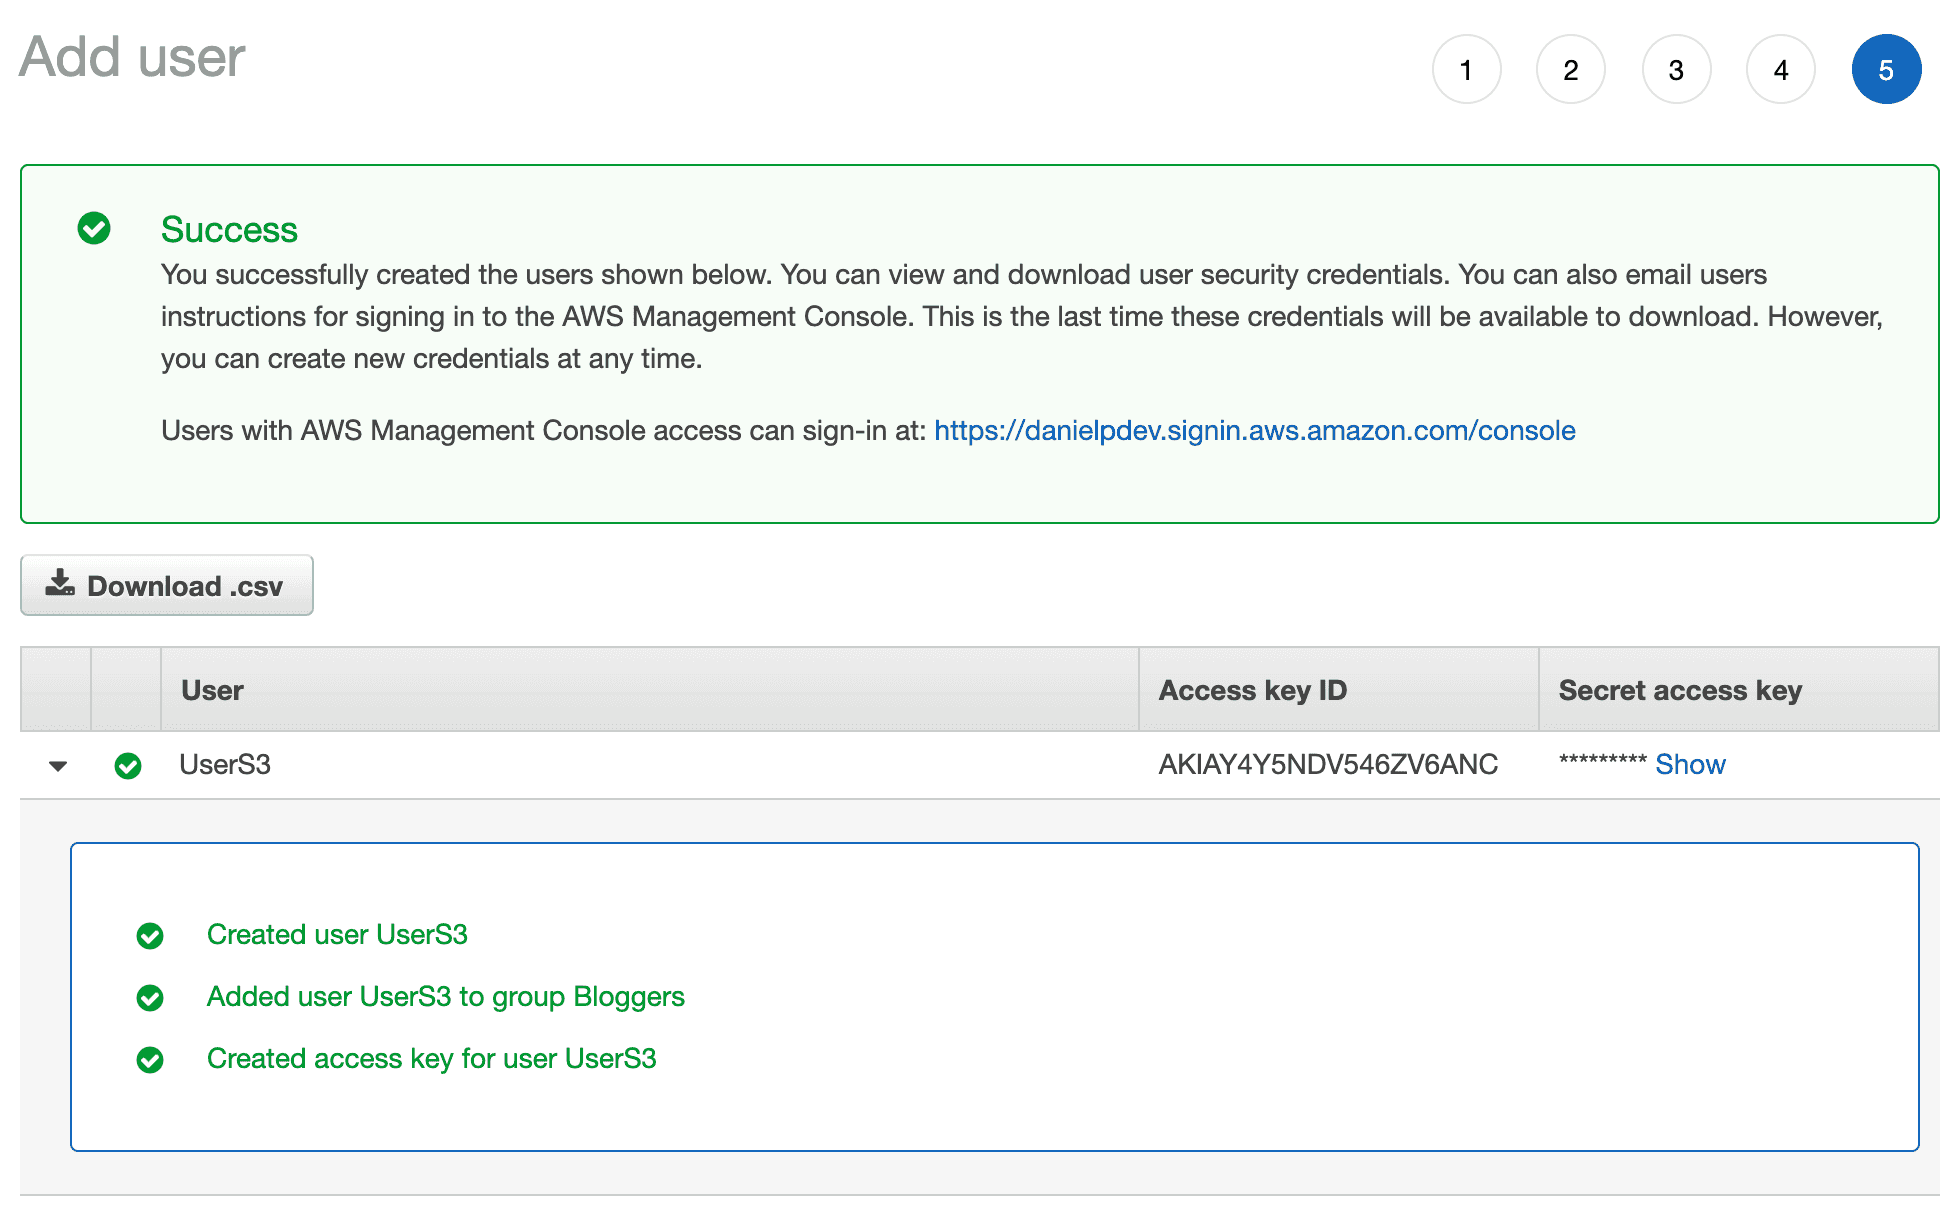Open the AWS console sign-in link
Viewport: 1956px width, 1224px height.
[1255, 430]
